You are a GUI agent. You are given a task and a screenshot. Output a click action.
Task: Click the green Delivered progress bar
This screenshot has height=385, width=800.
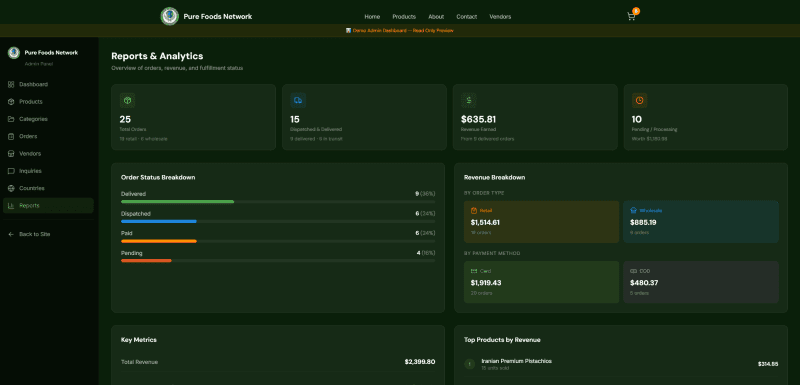(x=177, y=202)
